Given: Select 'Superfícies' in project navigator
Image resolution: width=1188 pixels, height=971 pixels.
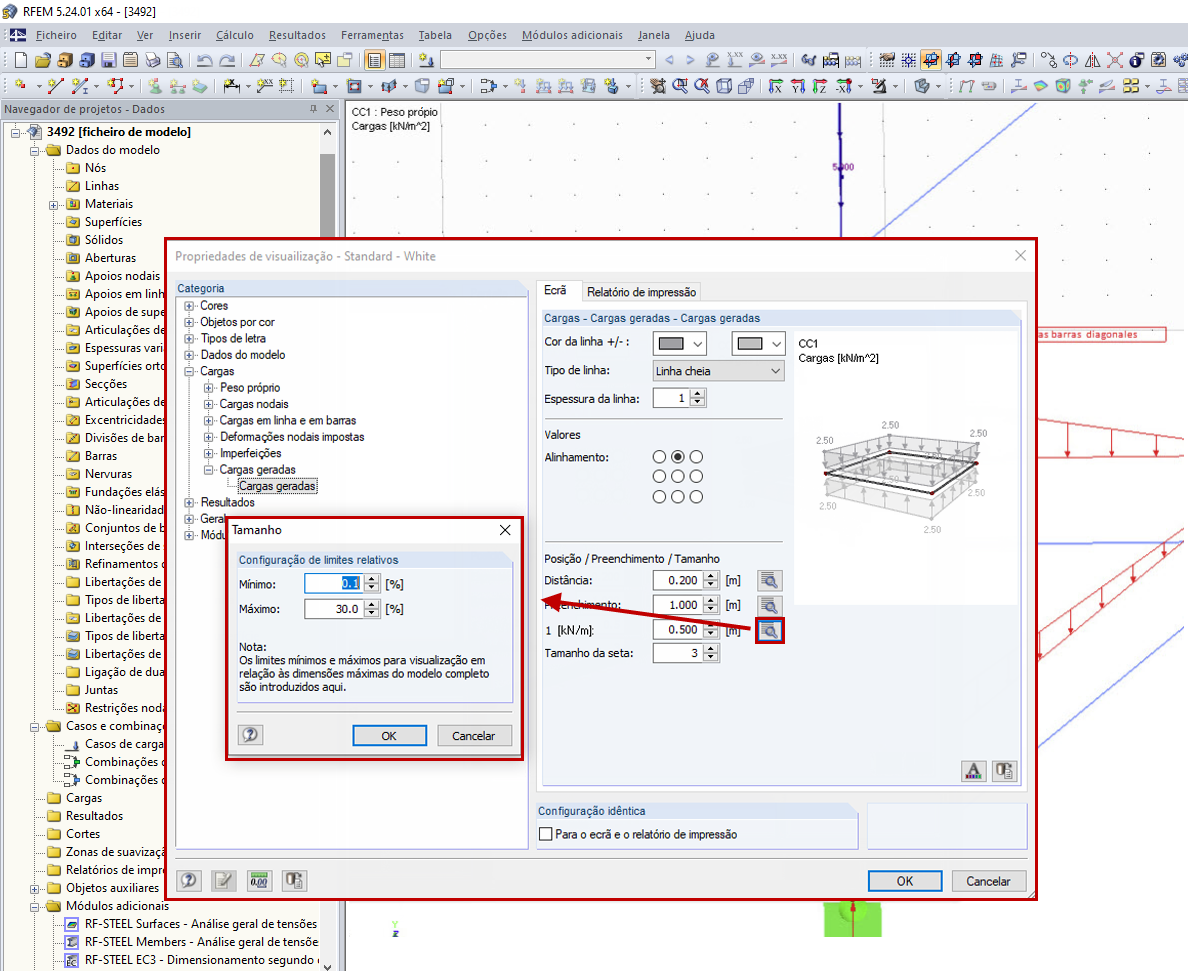Looking at the screenshot, I should pyautogui.click(x=113, y=222).
